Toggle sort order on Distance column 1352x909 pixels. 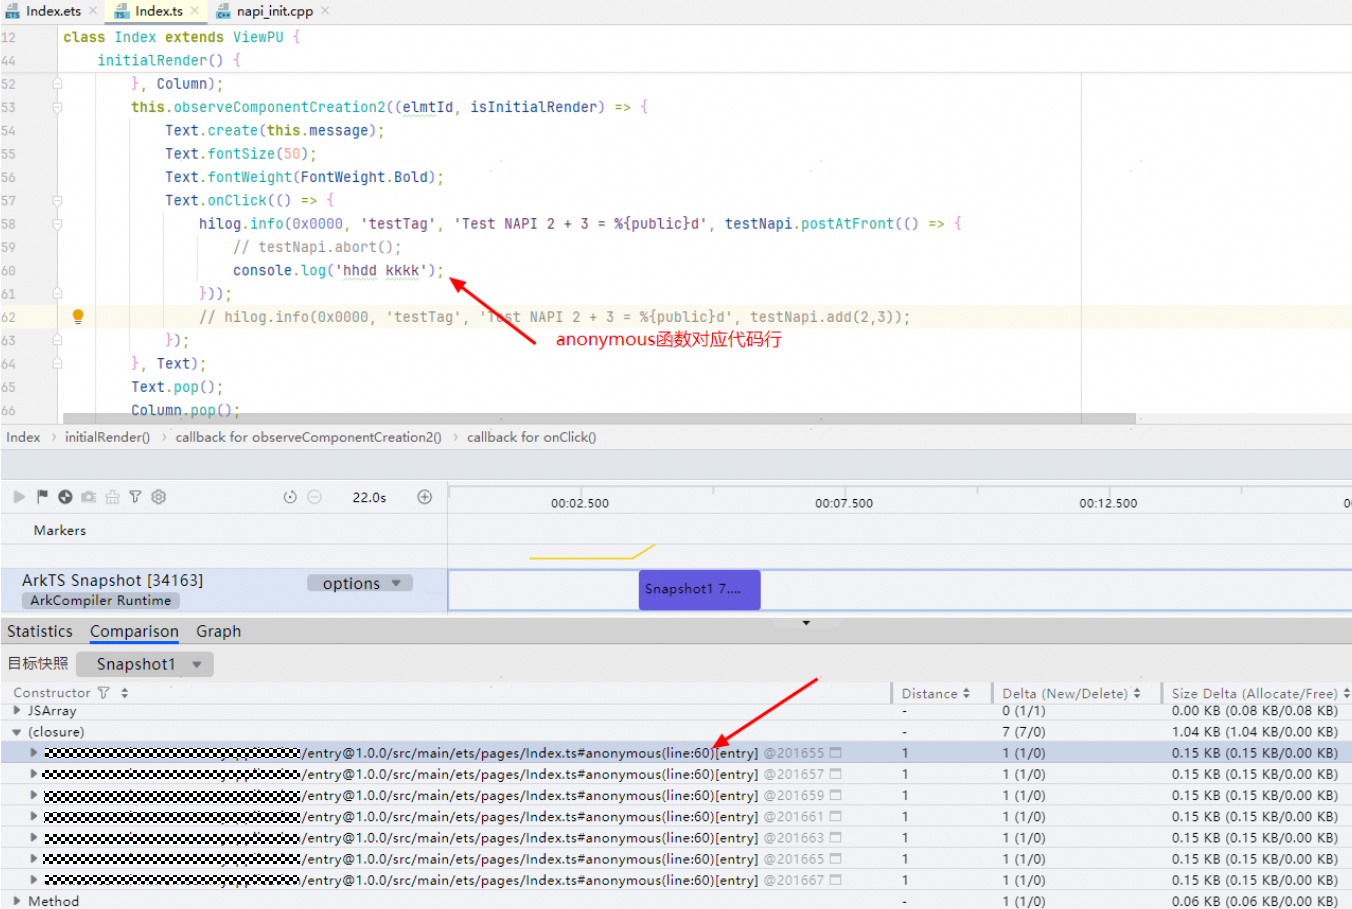tap(966, 693)
